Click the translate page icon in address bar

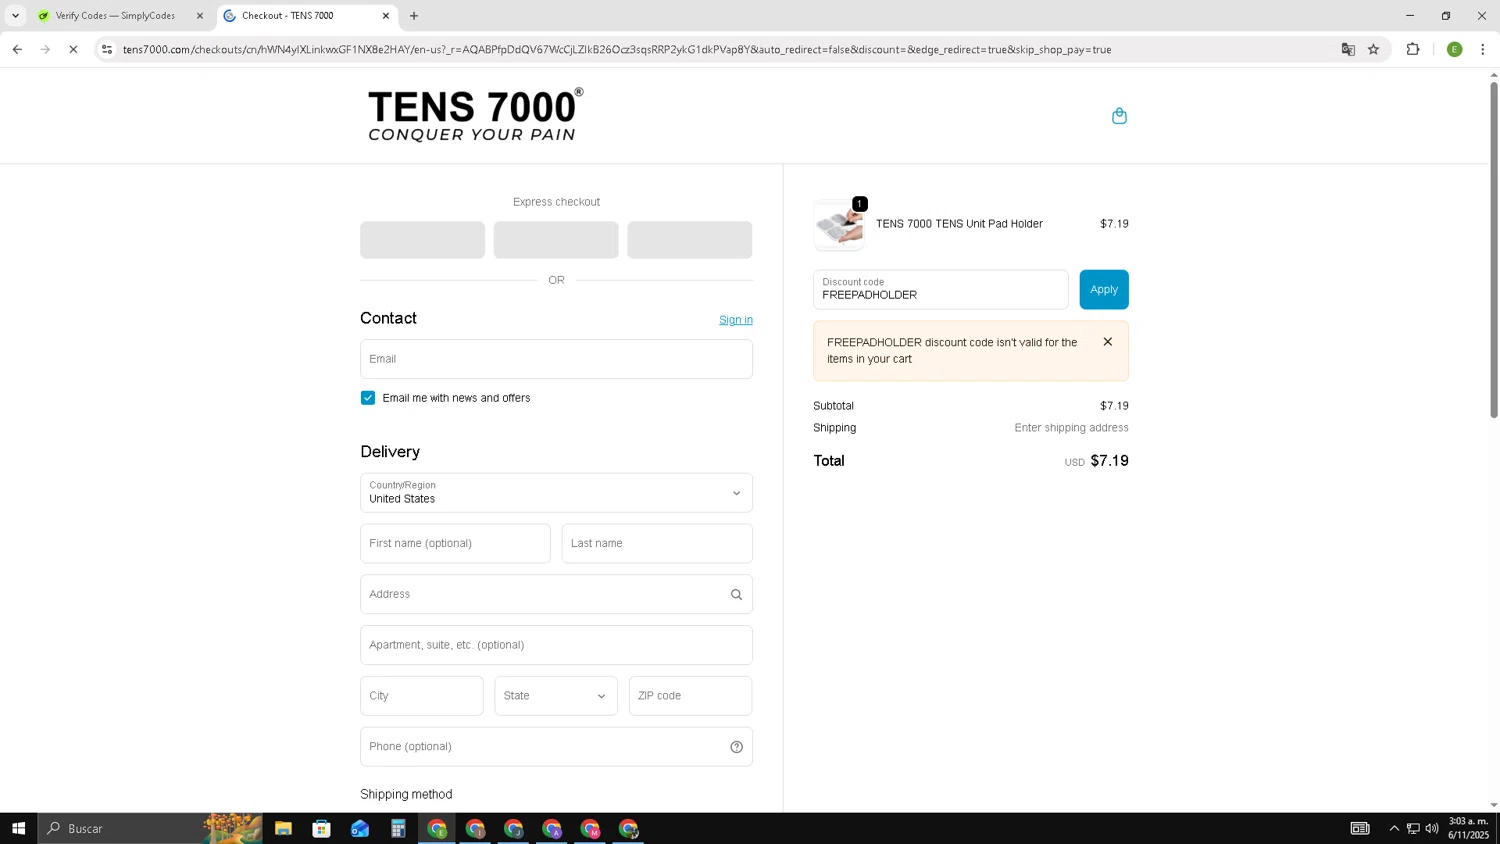(x=1348, y=49)
